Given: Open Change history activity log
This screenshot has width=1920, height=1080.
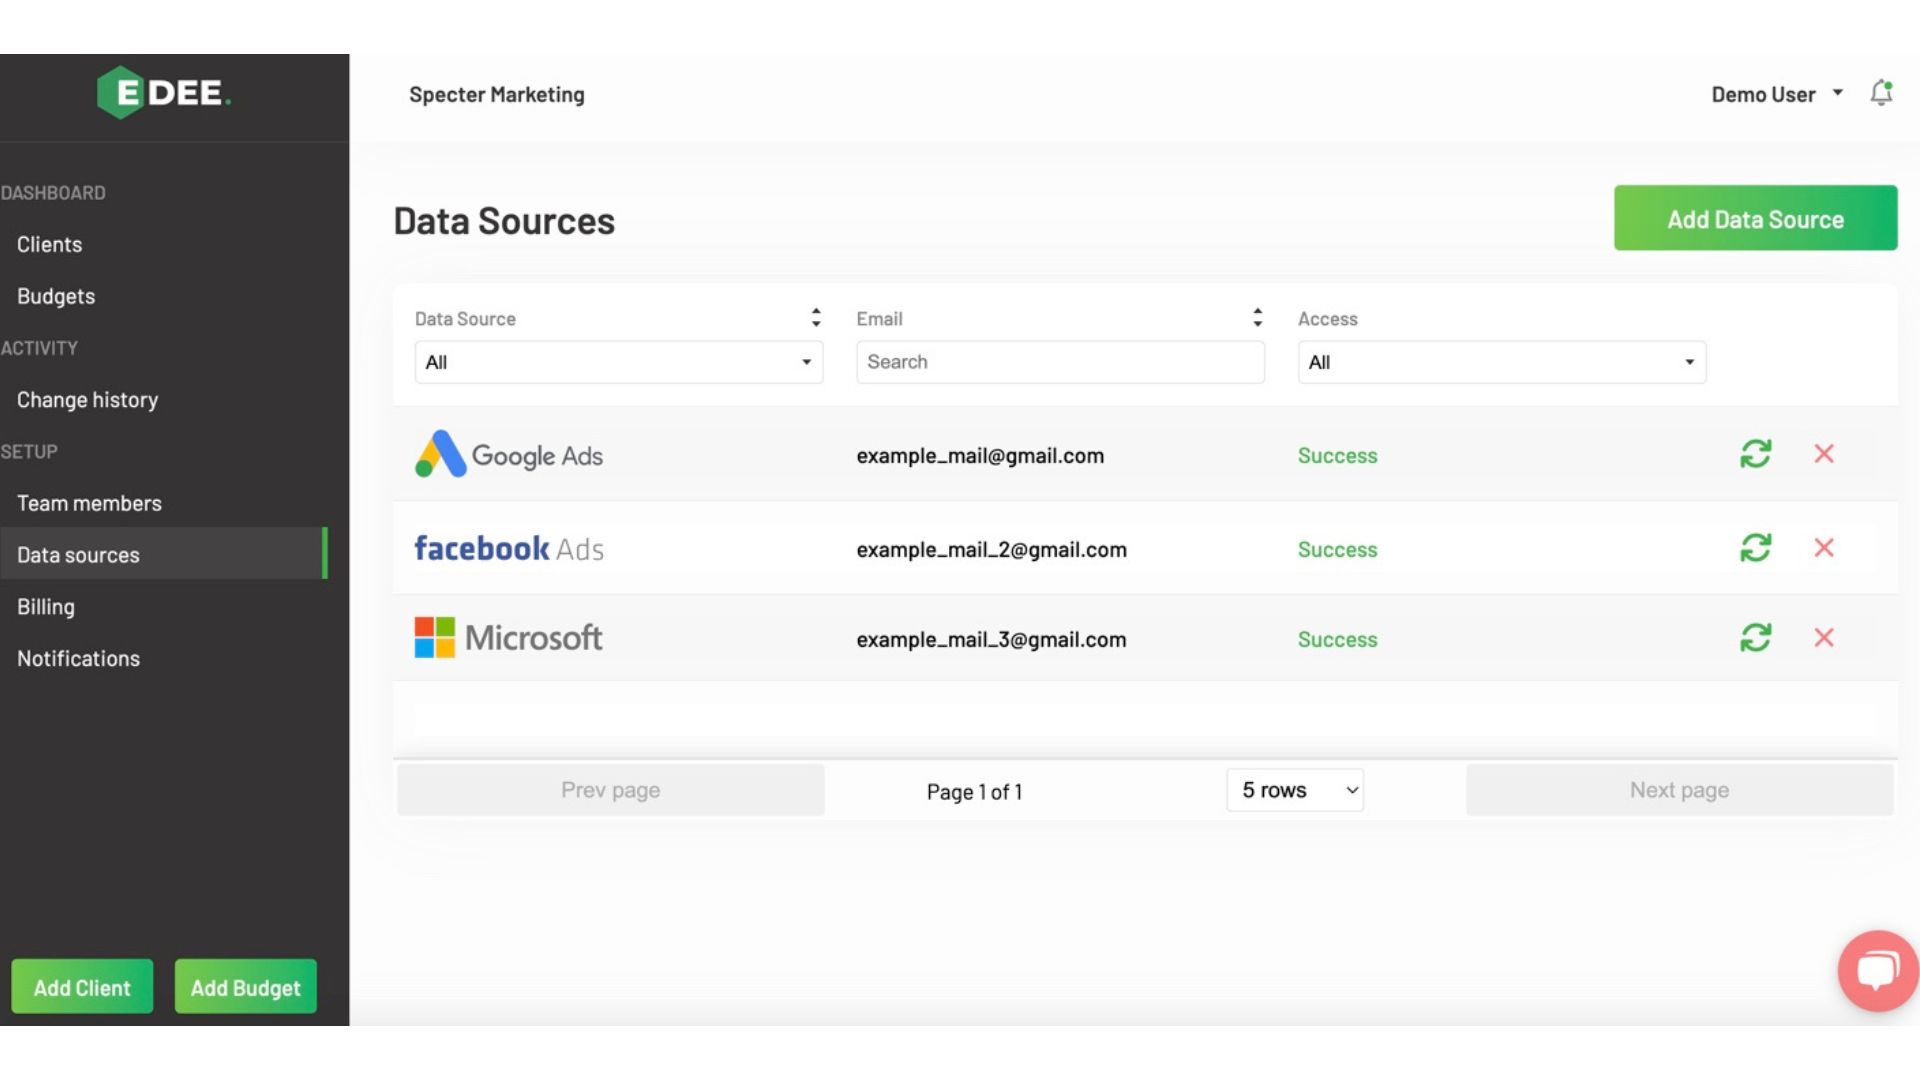Looking at the screenshot, I should click(x=87, y=398).
